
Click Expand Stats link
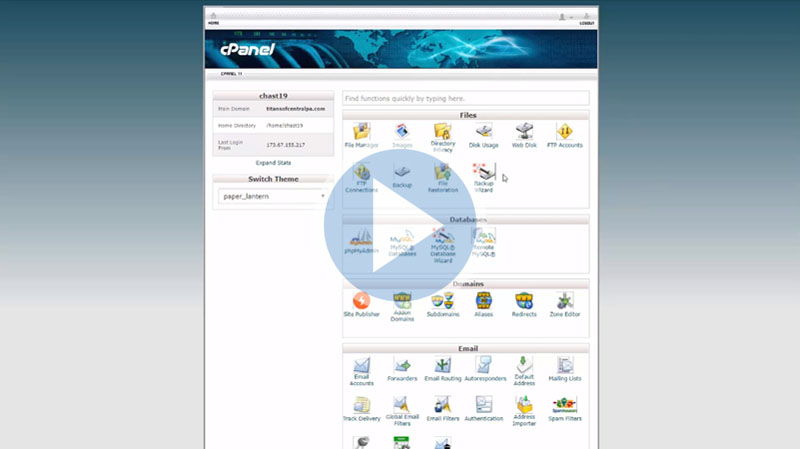coord(273,162)
